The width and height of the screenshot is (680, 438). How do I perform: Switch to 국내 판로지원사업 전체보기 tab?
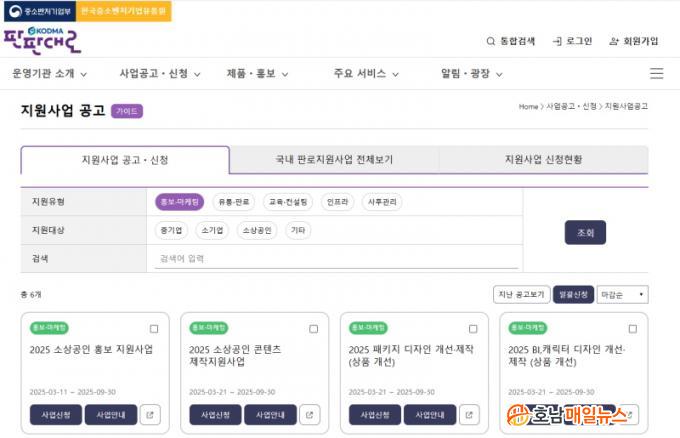click(334, 160)
